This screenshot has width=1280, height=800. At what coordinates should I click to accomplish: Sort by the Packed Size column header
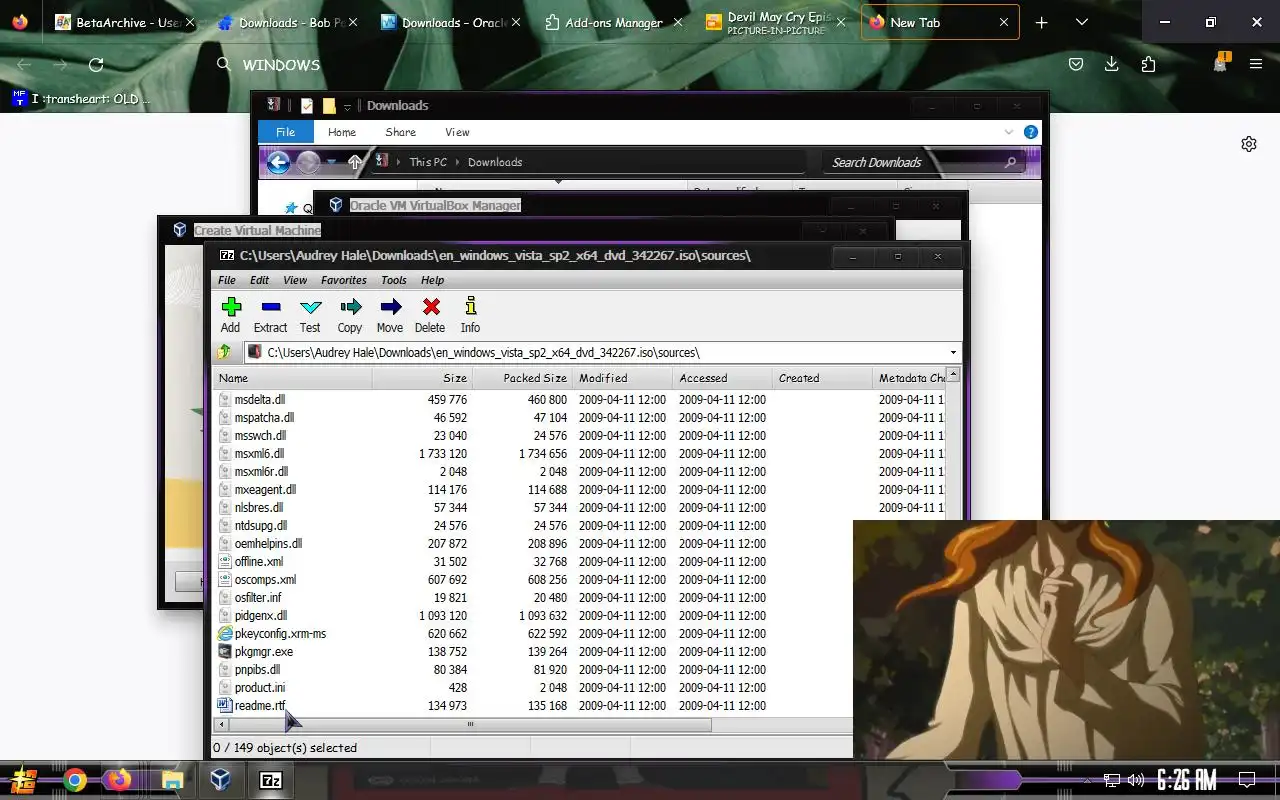pyautogui.click(x=522, y=378)
